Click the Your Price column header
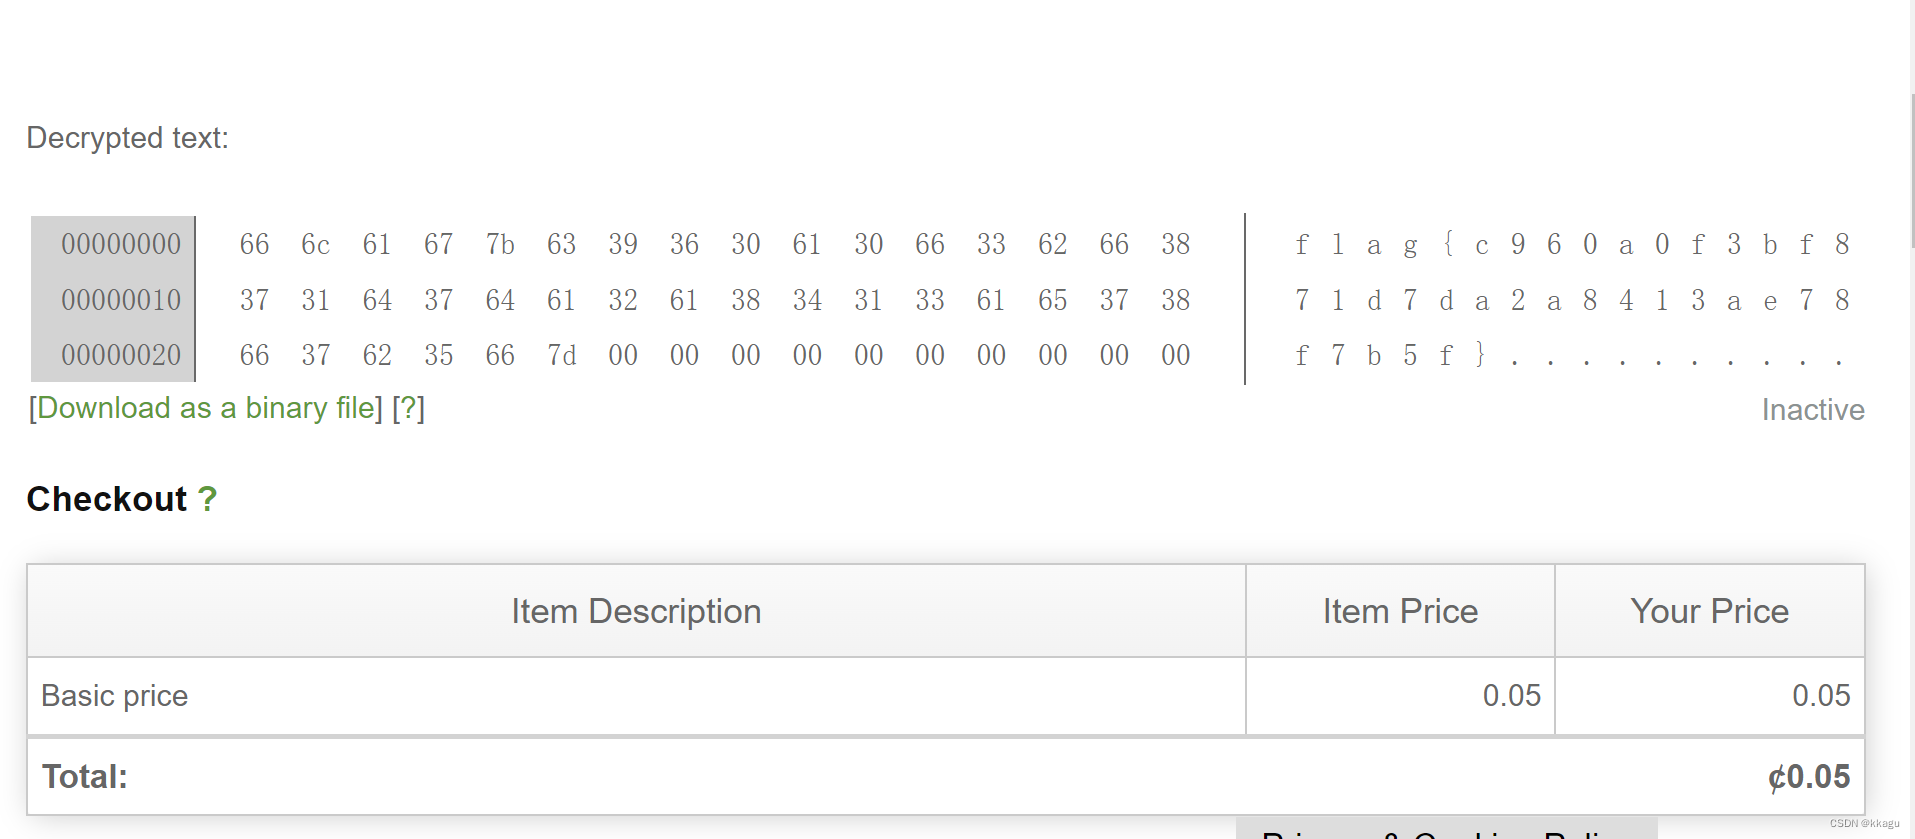The image size is (1915, 839). 1709,611
